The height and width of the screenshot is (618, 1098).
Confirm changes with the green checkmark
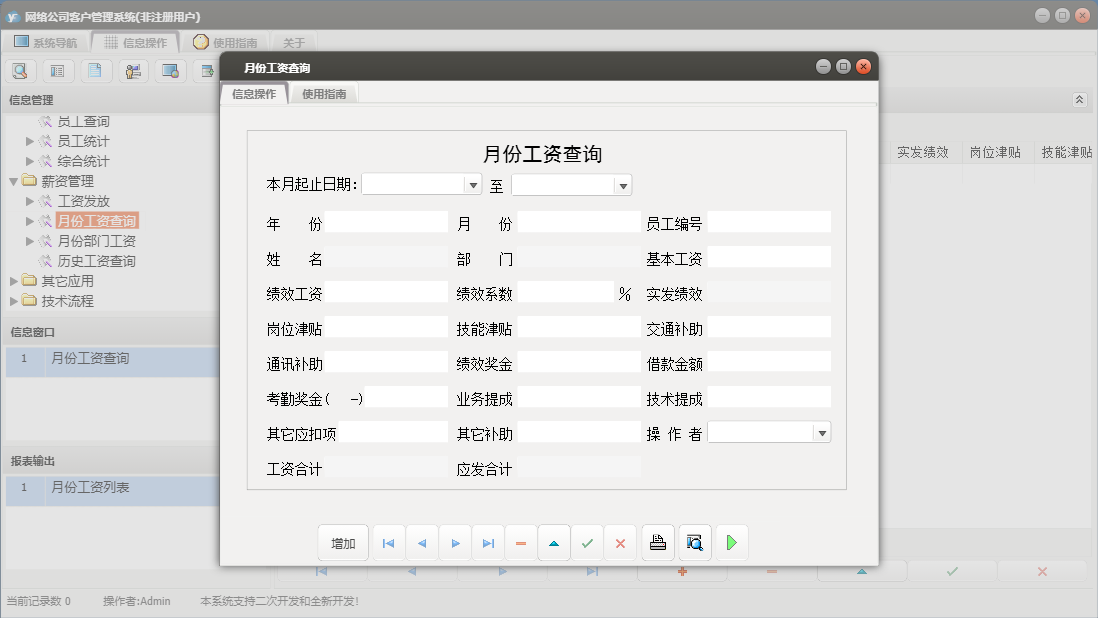point(587,542)
